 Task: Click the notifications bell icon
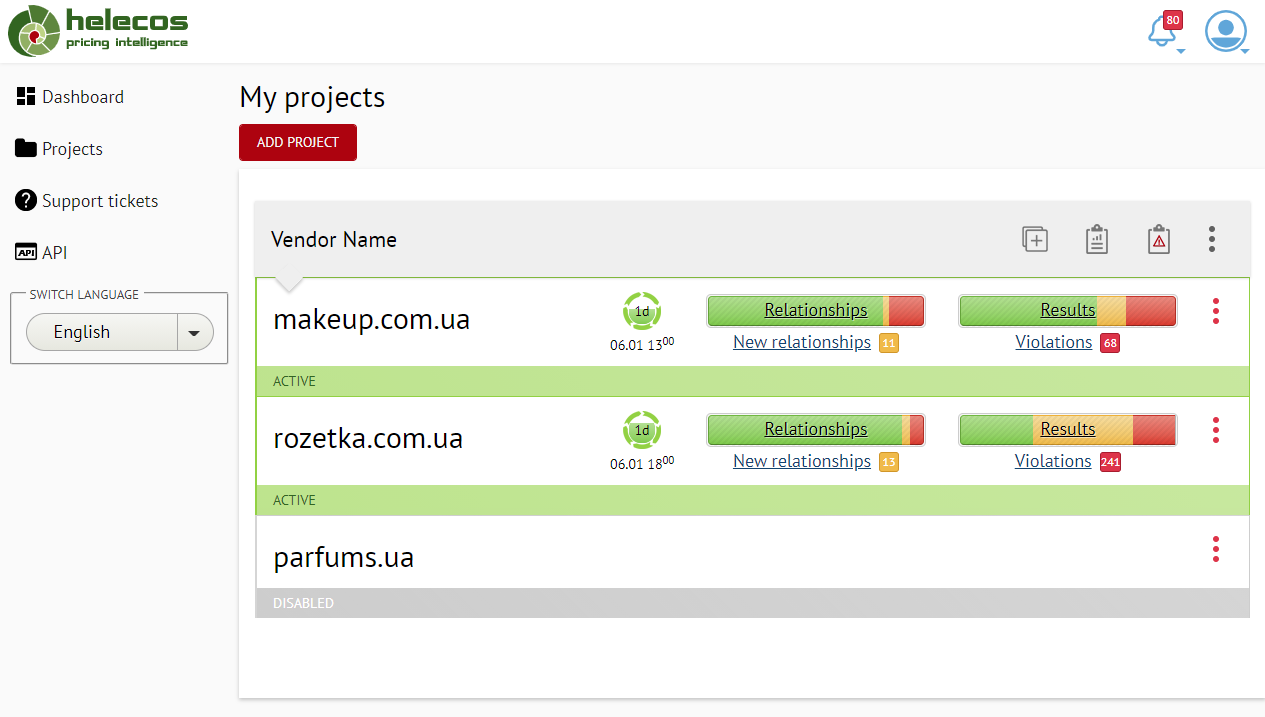(x=1163, y=32)
